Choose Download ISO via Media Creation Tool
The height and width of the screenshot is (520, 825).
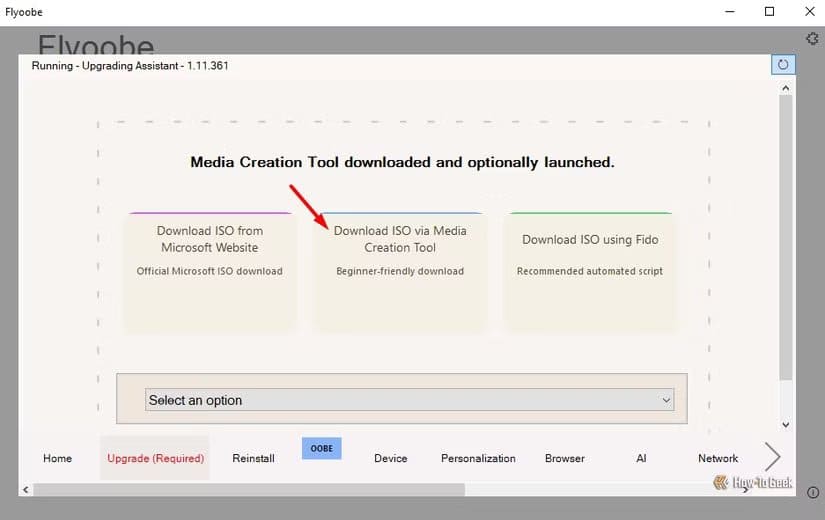click(x=400, y=272)
